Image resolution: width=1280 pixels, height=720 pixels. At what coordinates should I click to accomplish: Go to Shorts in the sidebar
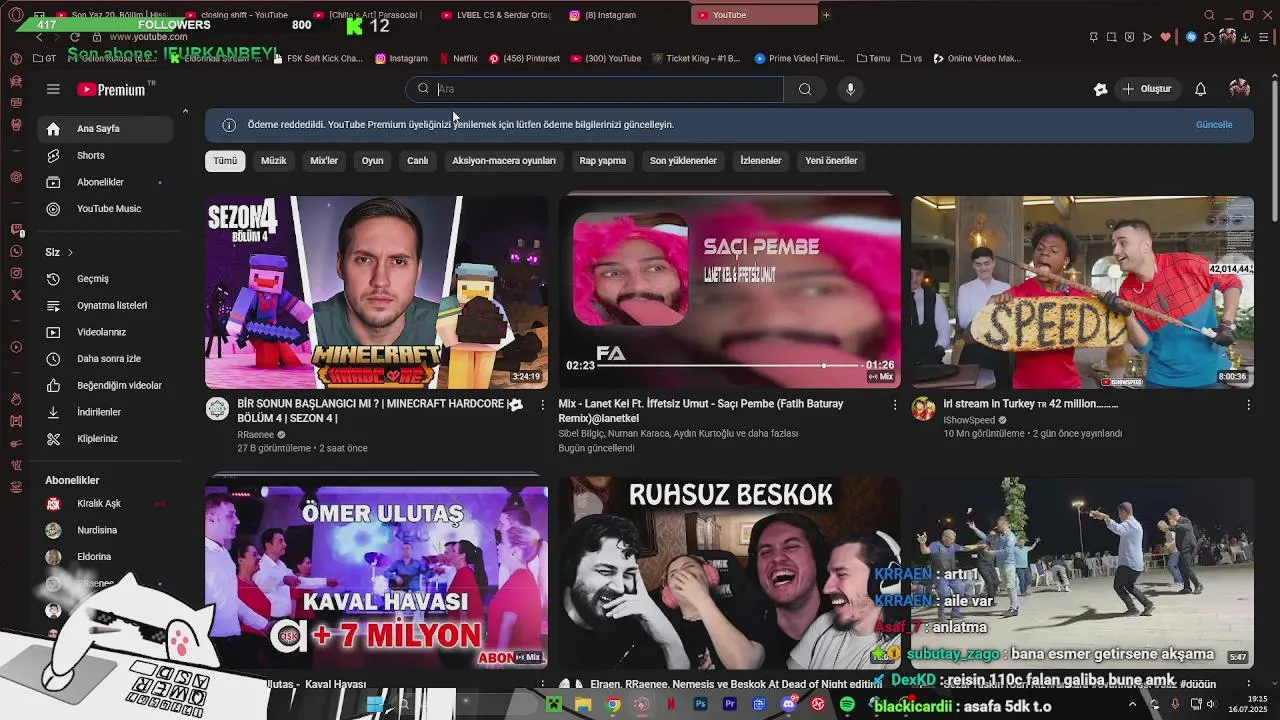105,155
